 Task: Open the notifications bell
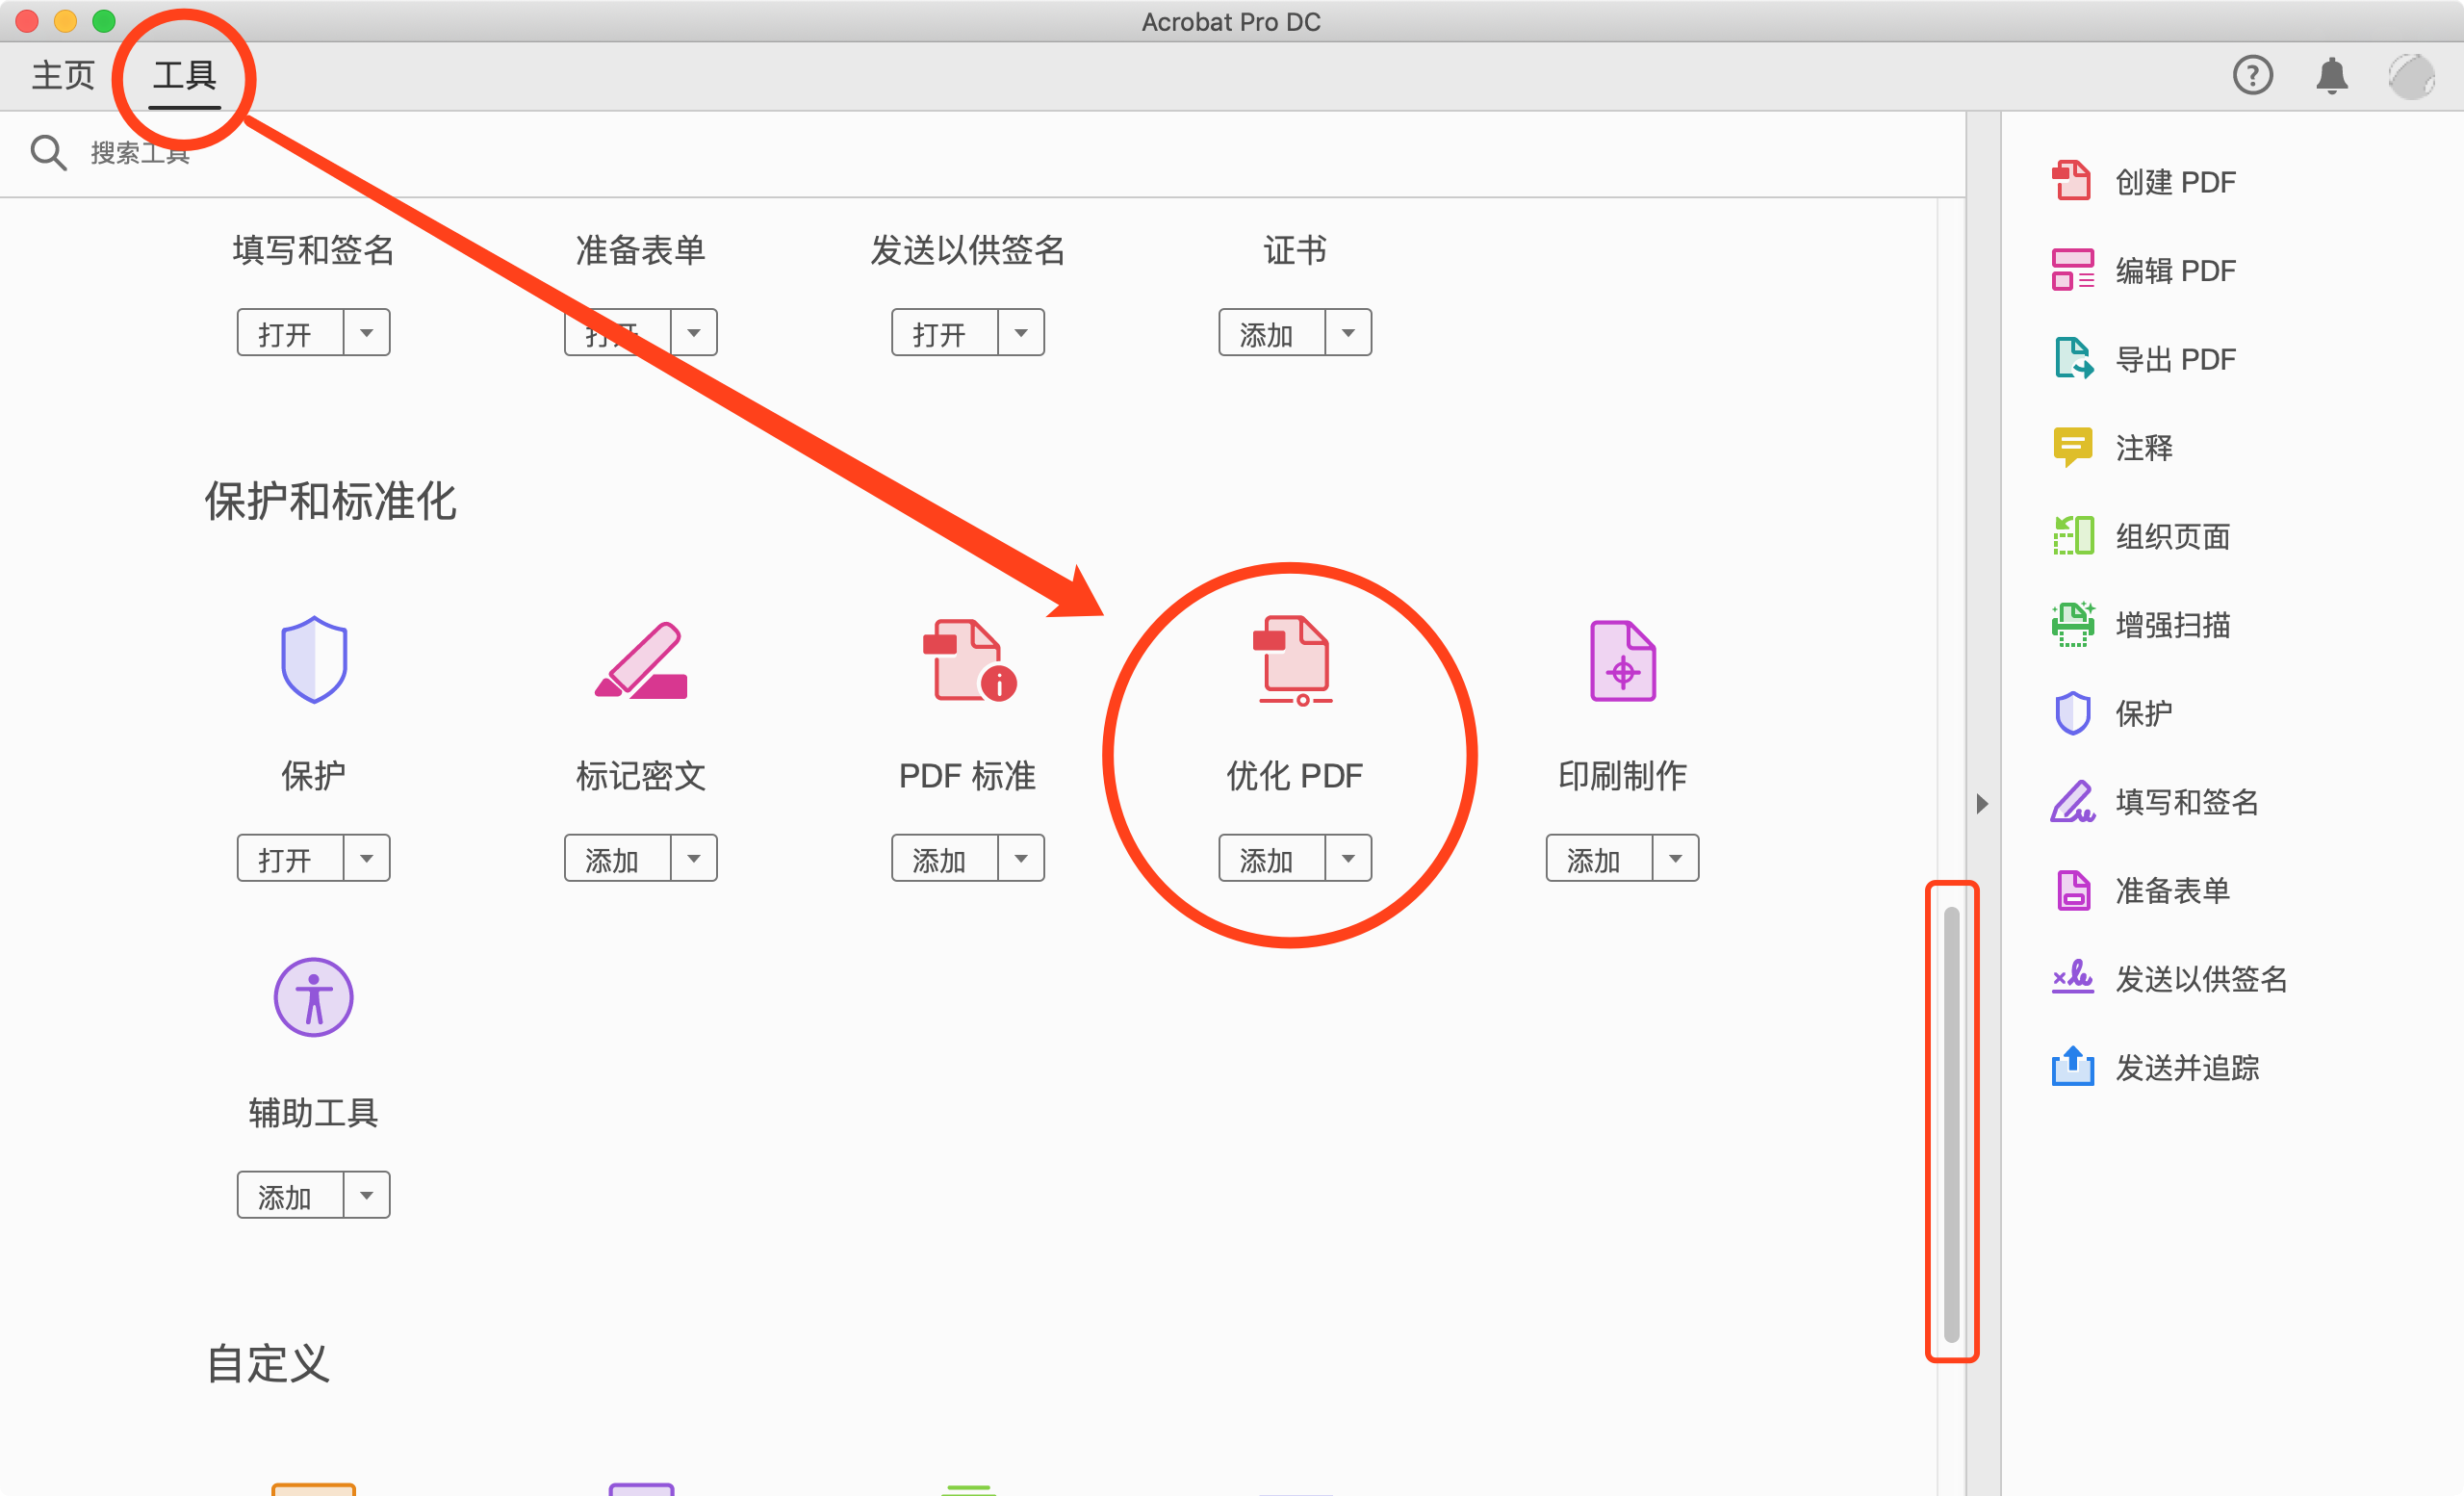pos(2331,75)
